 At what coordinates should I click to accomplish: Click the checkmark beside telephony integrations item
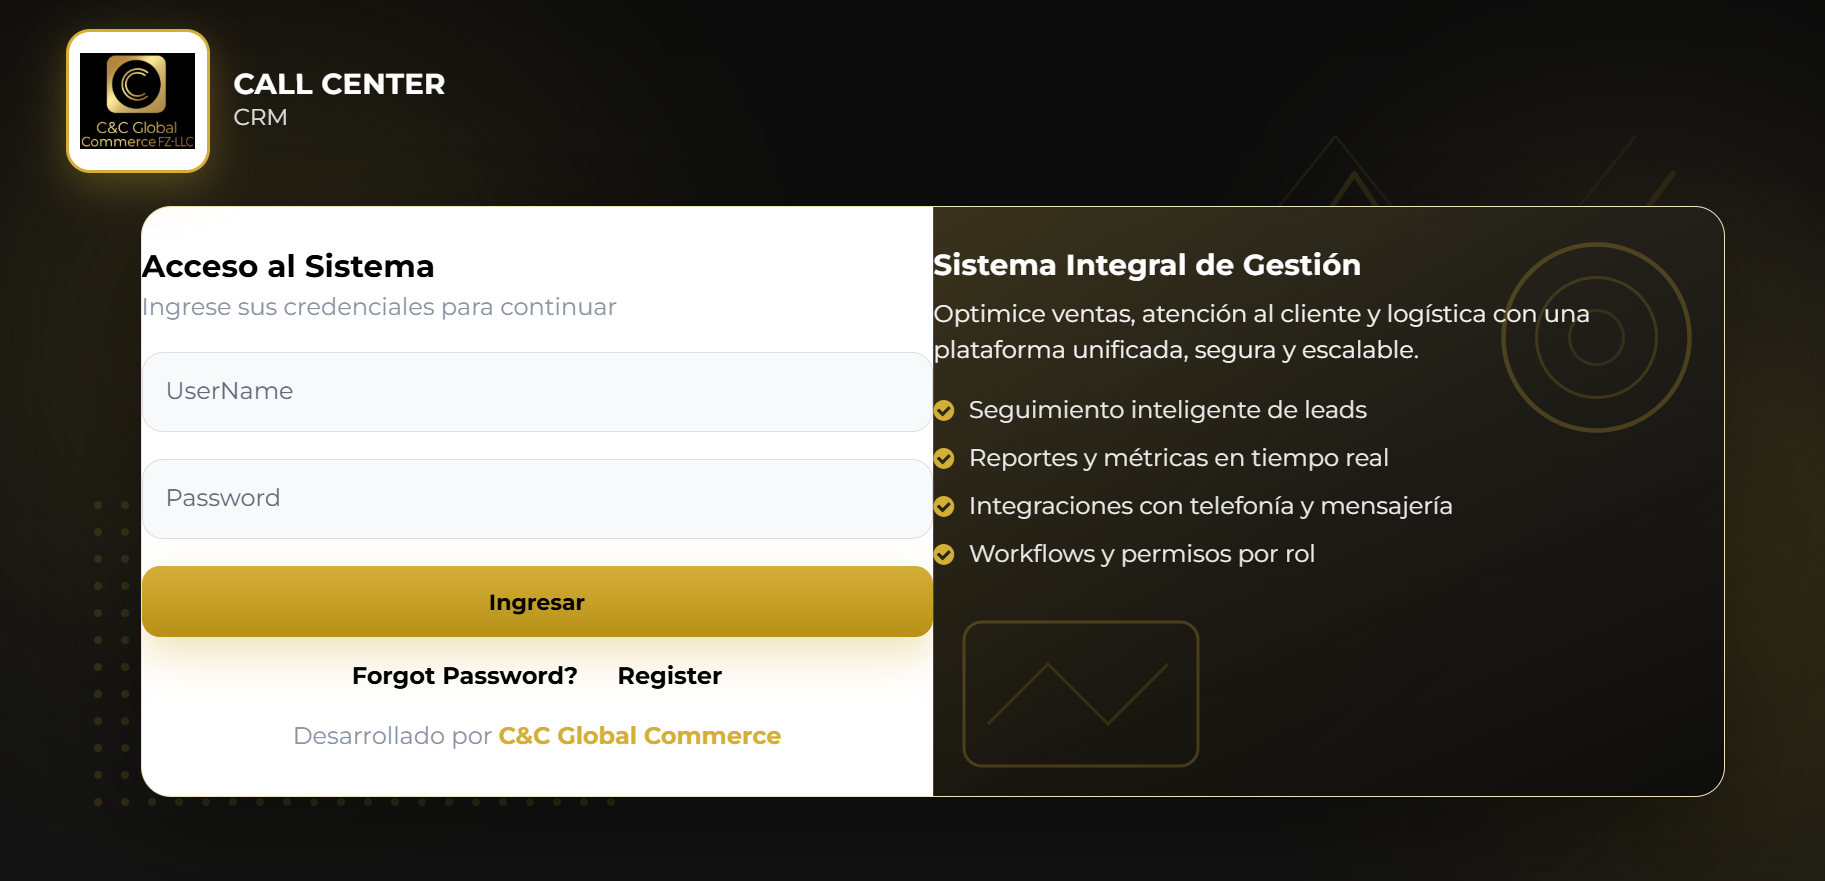[944, 506]
